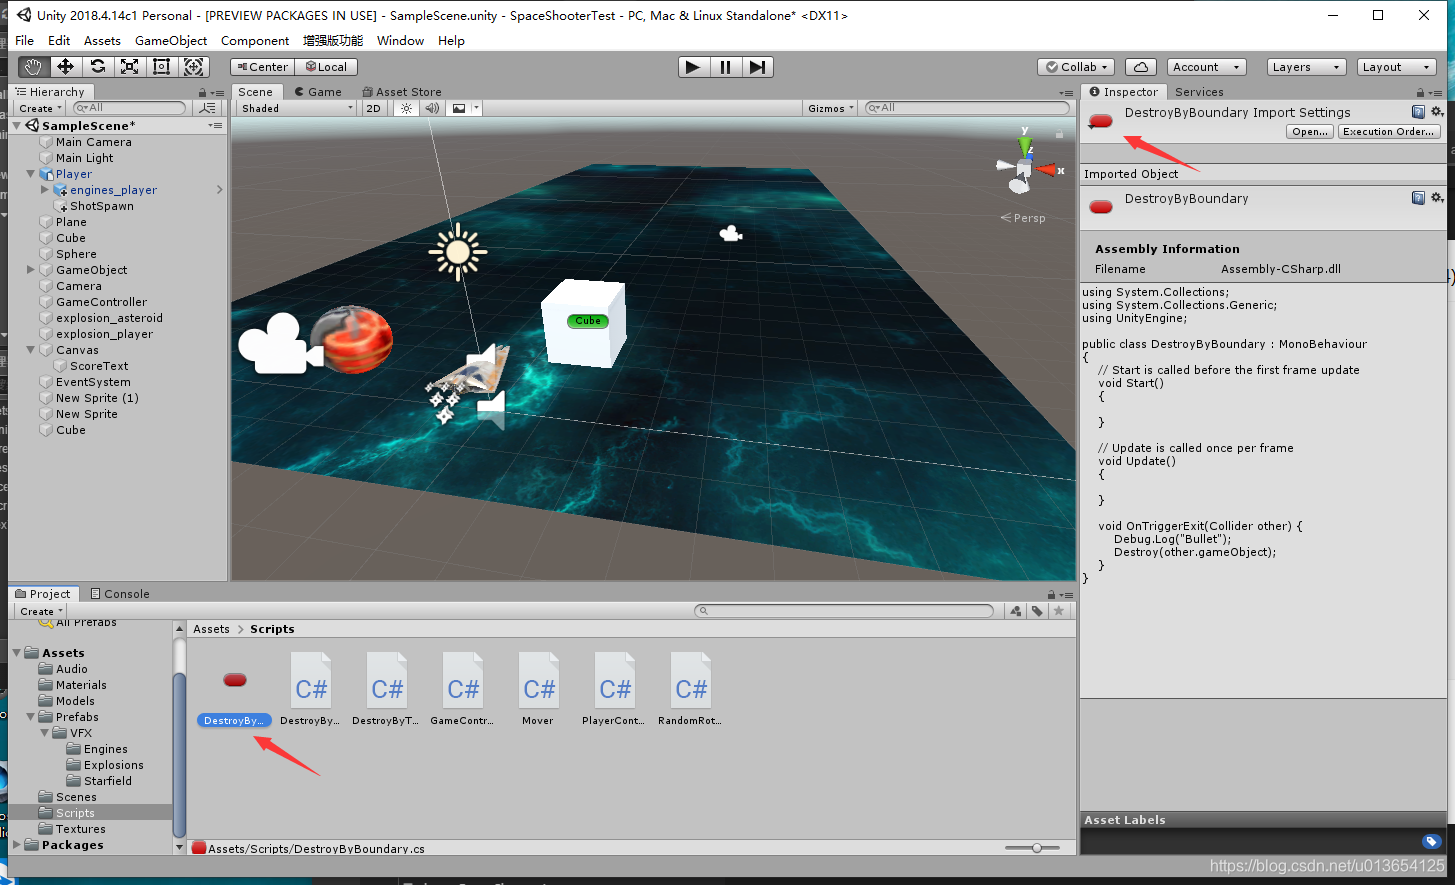Open the Layout dropdown
The image size is (1455, 885).
[x=1396, y=67]
